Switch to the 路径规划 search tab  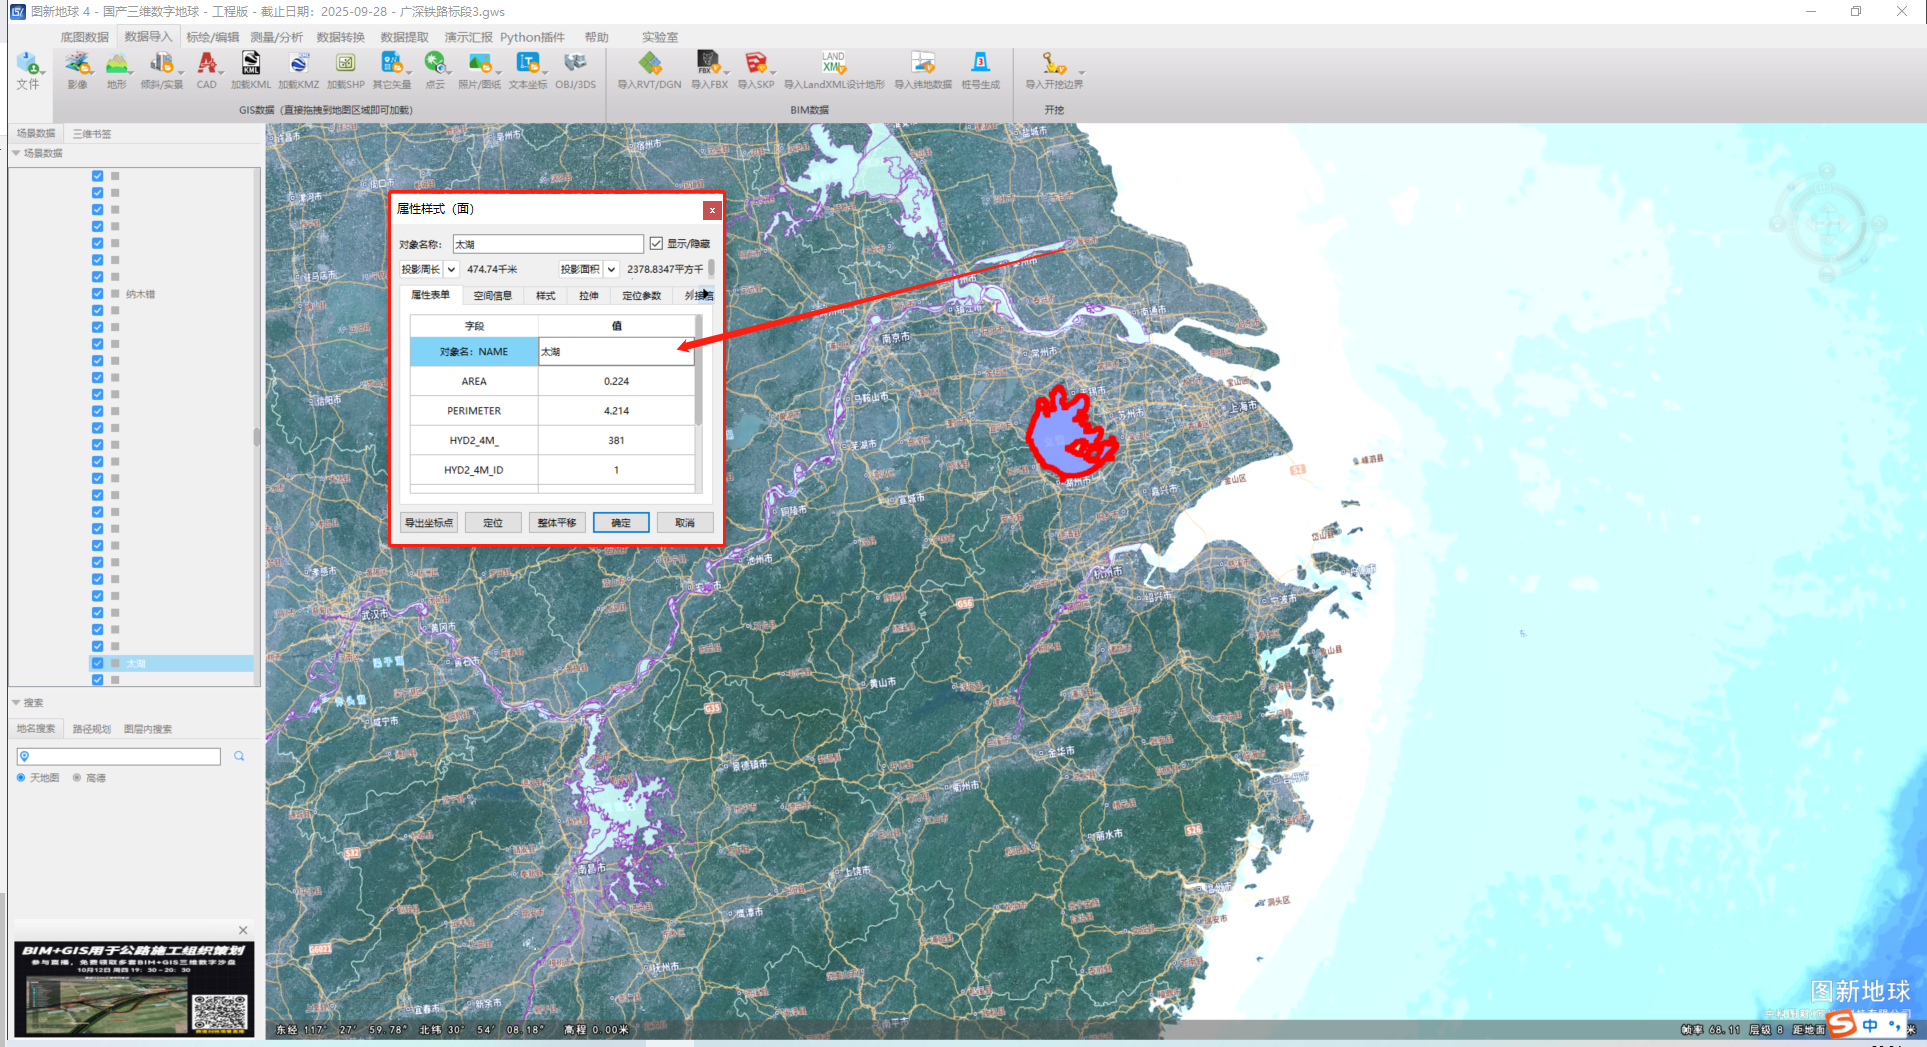click(x=91, y=729)
